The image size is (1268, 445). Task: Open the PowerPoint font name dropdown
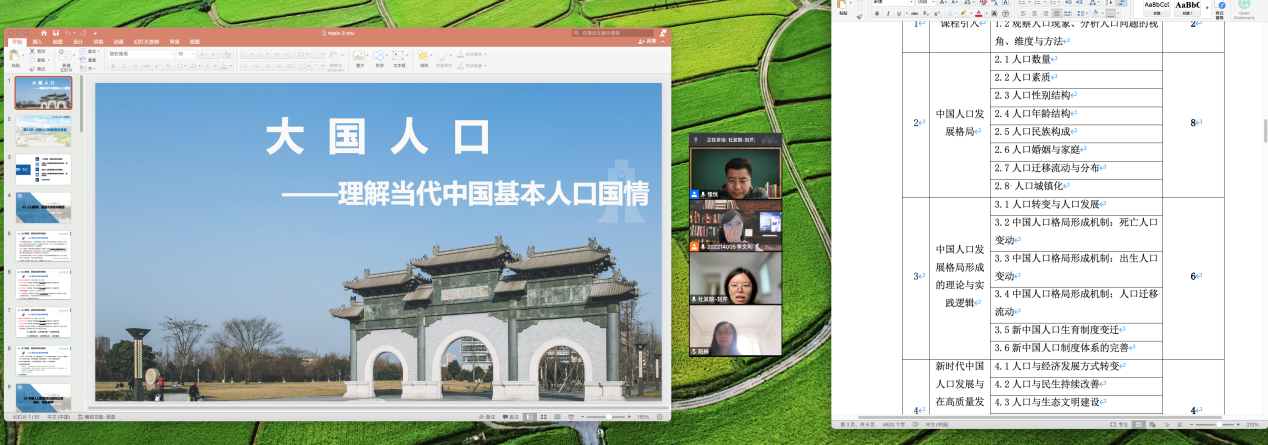172,54
